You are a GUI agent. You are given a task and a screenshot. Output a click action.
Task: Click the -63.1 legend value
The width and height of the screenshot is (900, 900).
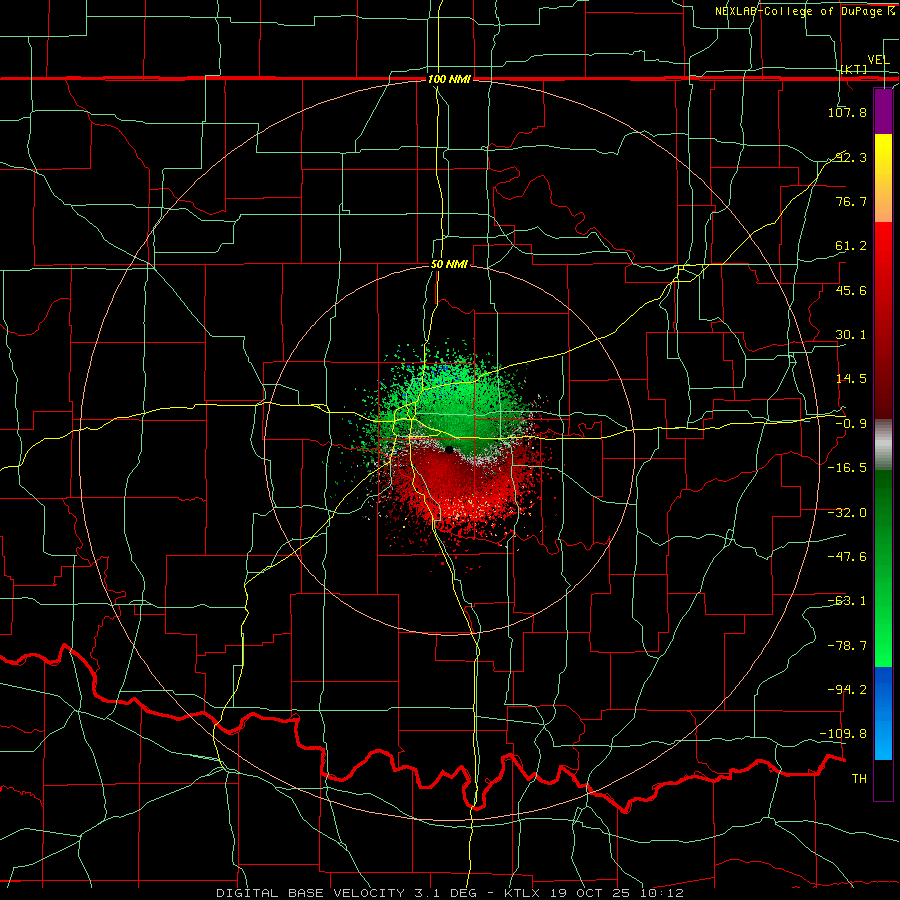[847, 601]
